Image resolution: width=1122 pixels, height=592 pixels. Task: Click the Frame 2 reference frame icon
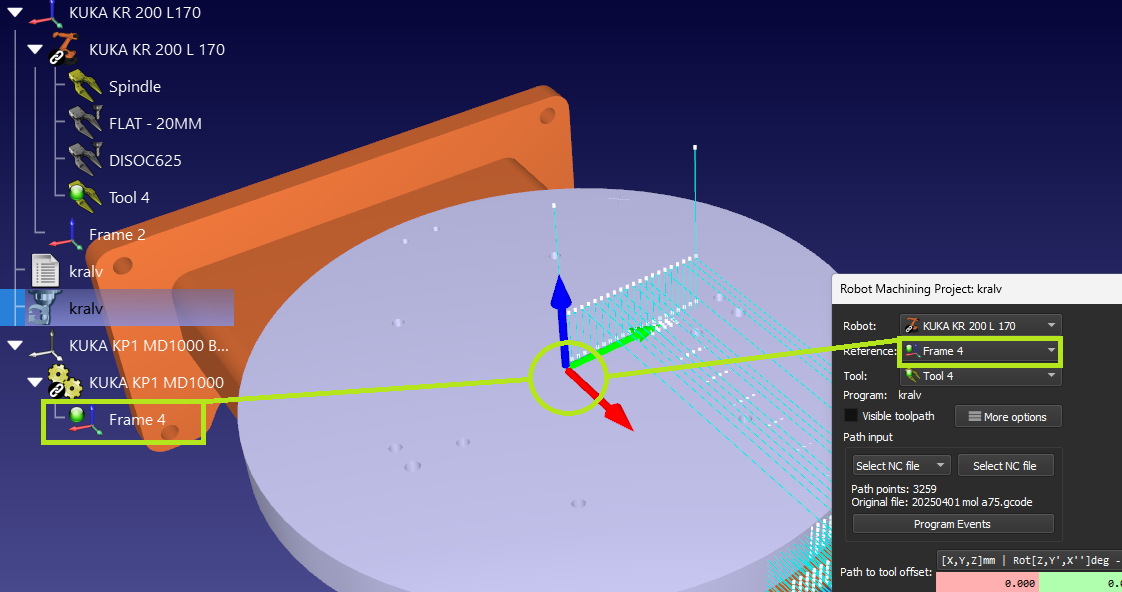(66, 234)
